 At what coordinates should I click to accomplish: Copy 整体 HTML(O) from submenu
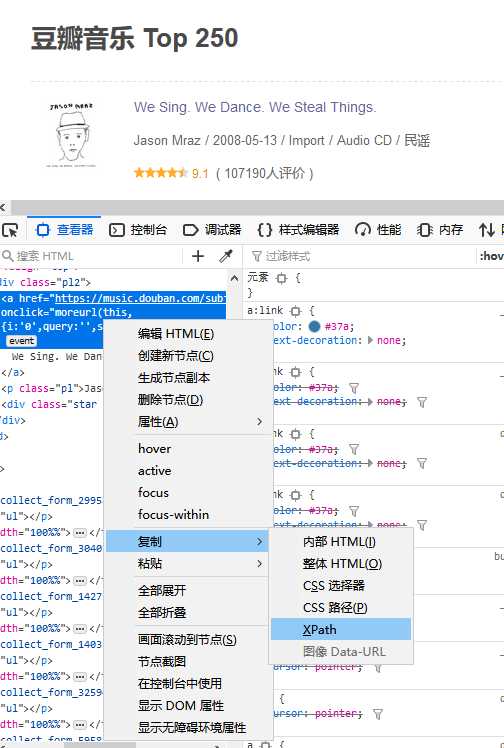click(x=342, y=564)
